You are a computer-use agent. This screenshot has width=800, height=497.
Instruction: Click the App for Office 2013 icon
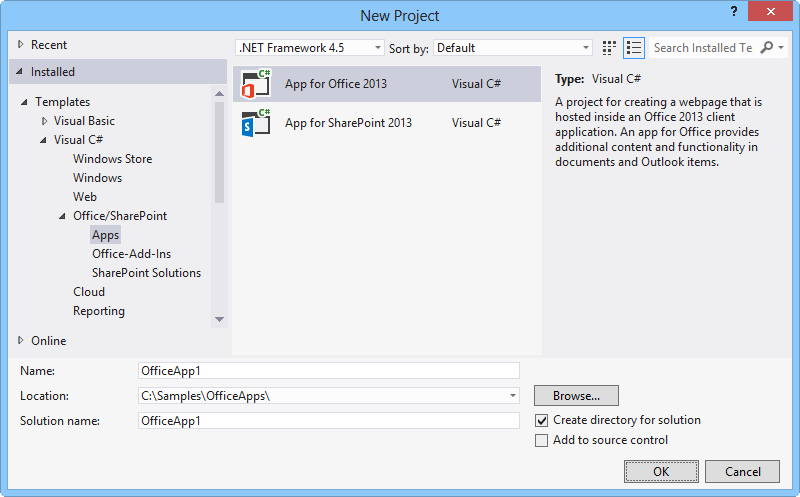click(256, 84)
